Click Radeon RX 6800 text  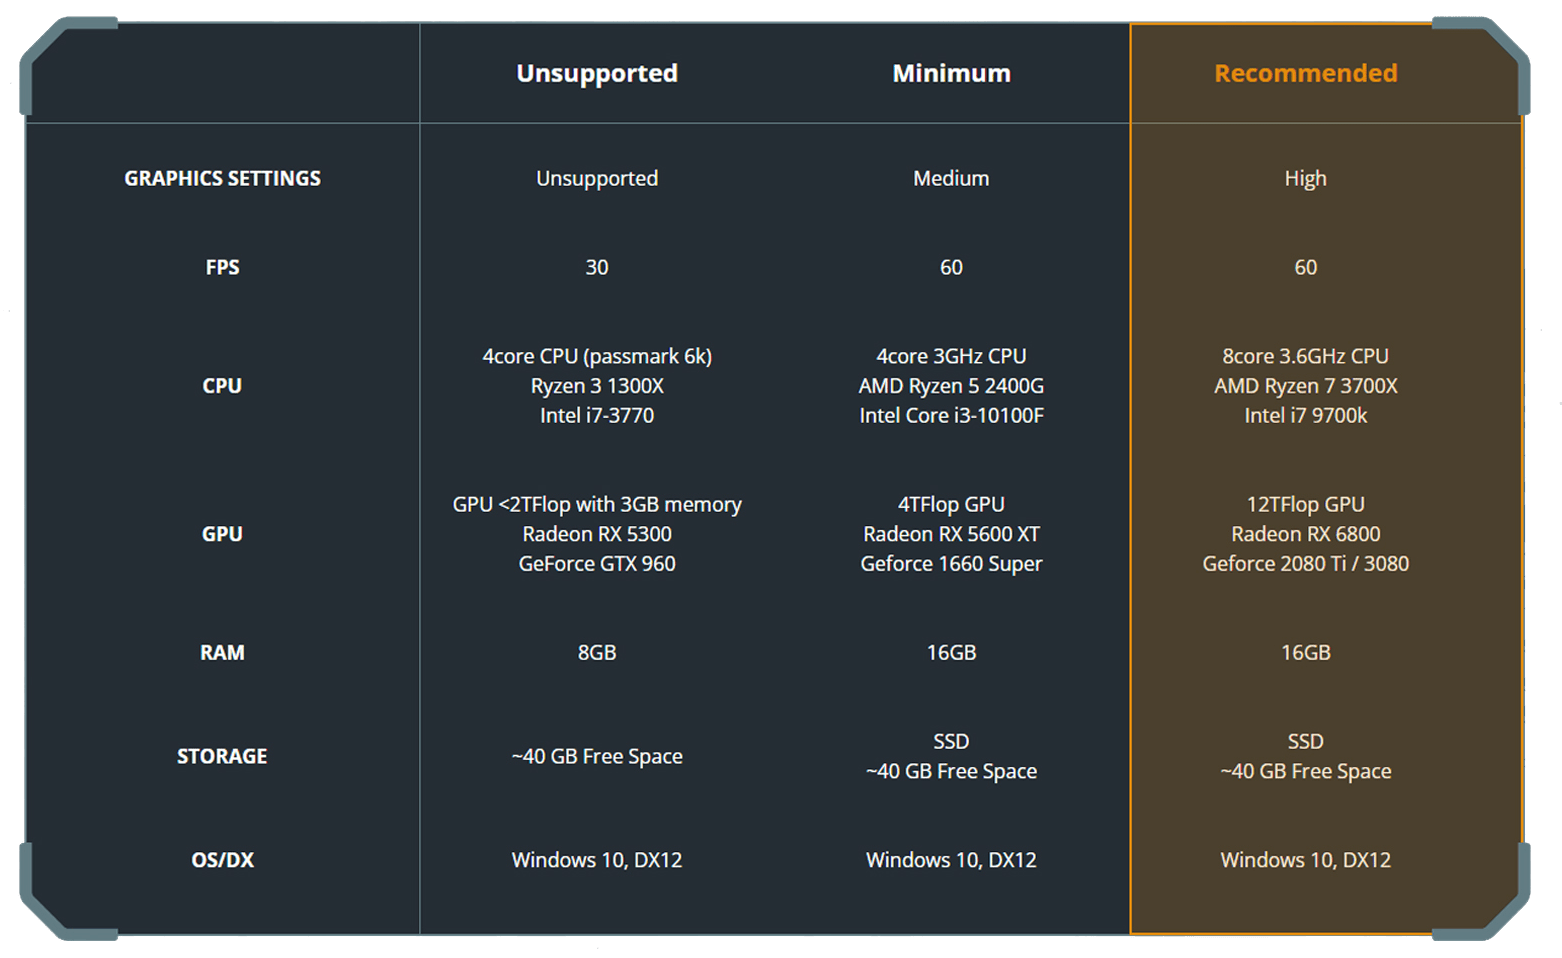(x=1305, y=534)
